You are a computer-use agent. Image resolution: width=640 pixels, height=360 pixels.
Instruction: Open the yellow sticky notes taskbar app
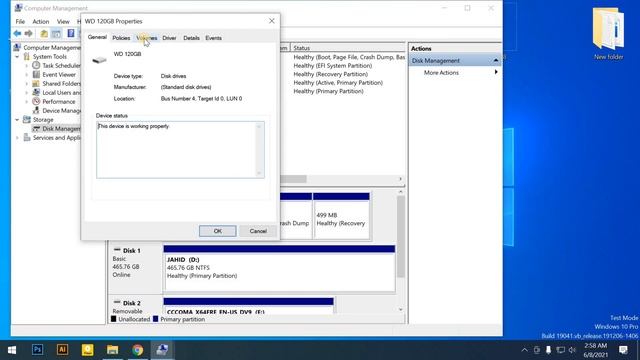[x=87, y=350]
